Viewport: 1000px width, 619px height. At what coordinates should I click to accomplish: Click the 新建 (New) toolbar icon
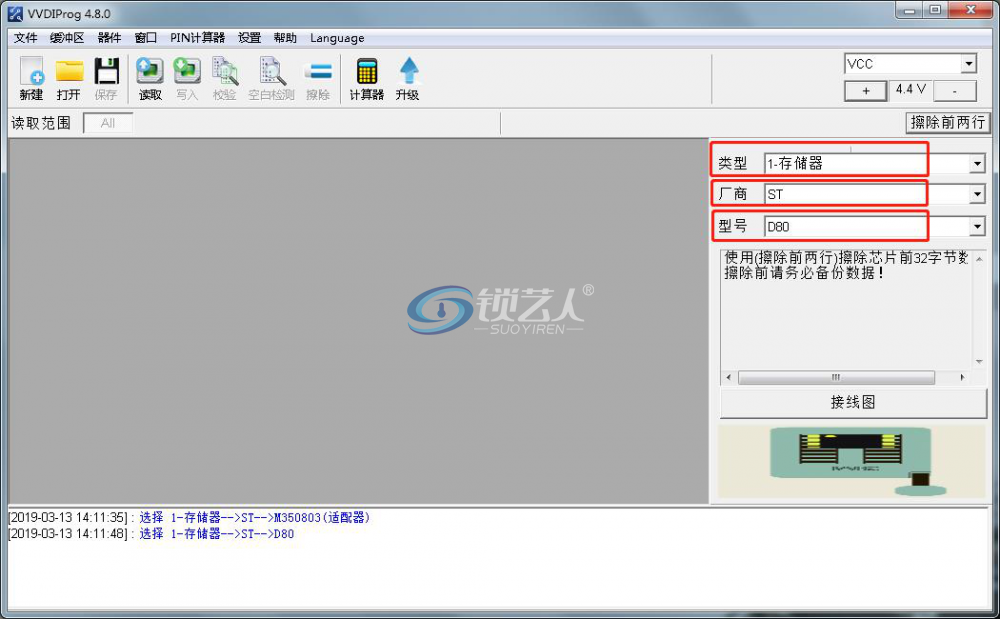coord(31,78)
